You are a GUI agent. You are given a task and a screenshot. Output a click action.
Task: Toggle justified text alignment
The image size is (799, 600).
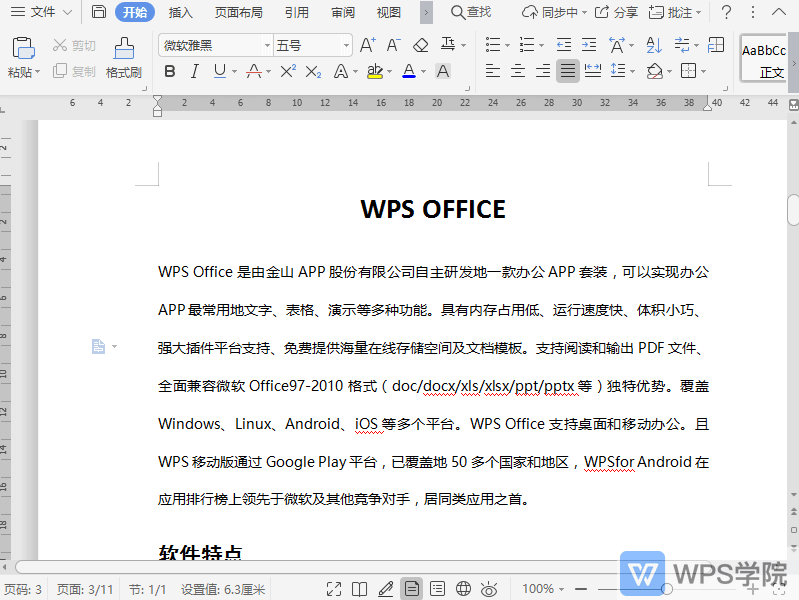[568, 71]
